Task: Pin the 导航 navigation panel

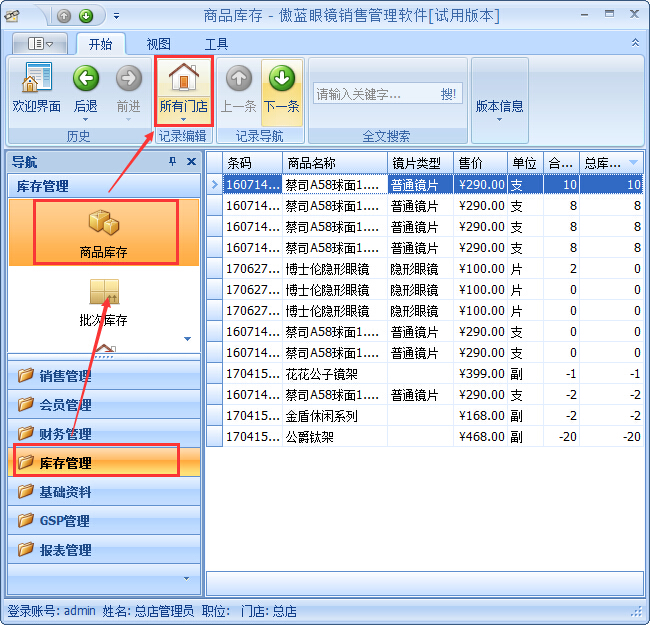Action: 172,162
